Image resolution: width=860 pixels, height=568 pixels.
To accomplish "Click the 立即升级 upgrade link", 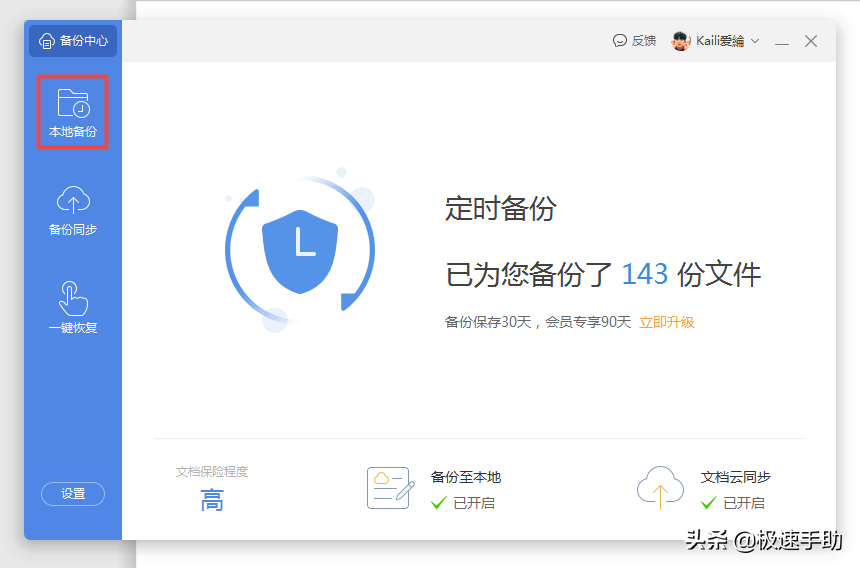I will coord(667,322).
